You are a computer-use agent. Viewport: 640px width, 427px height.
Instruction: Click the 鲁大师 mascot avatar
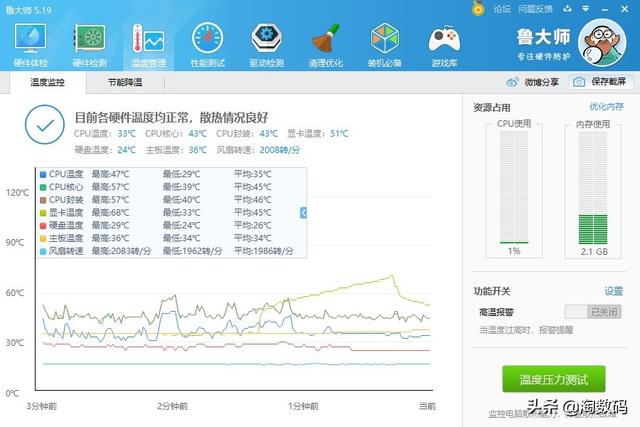coord(602,42)
